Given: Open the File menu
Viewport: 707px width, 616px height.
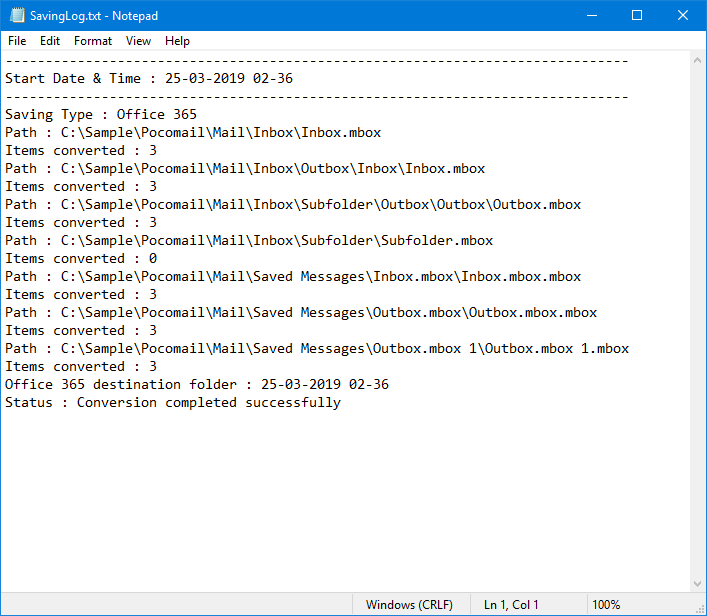Looking at the screenshot, I should tap(17, 41).
